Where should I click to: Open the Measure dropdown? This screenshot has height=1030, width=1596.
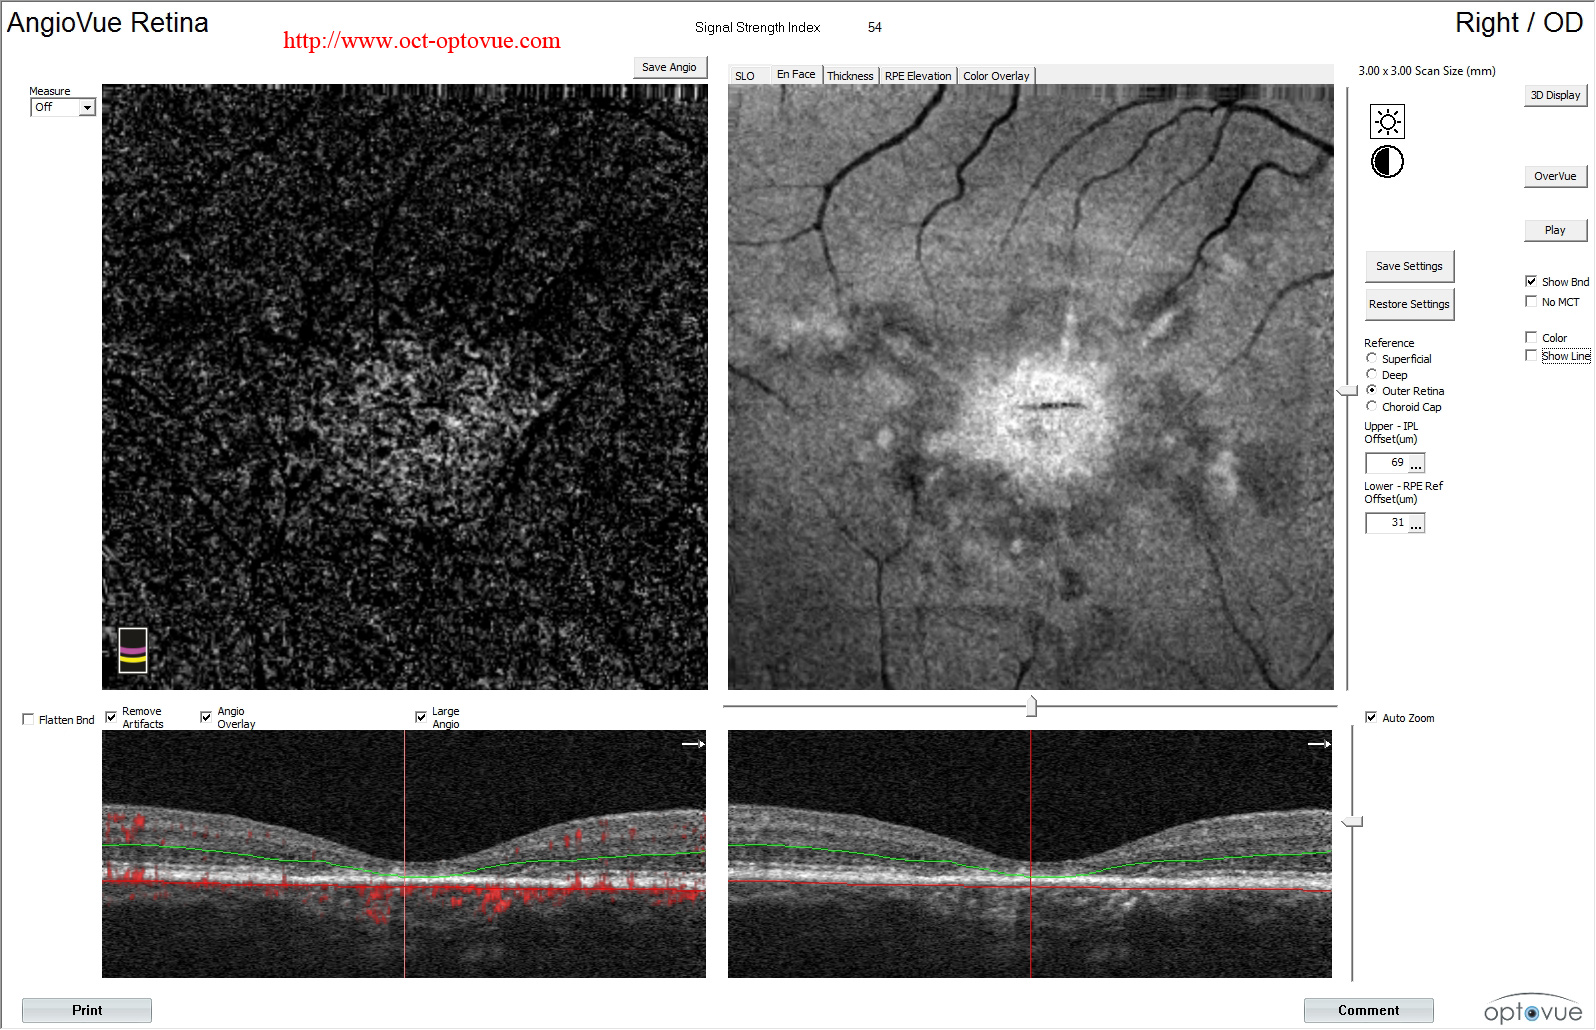pos(87,107)
